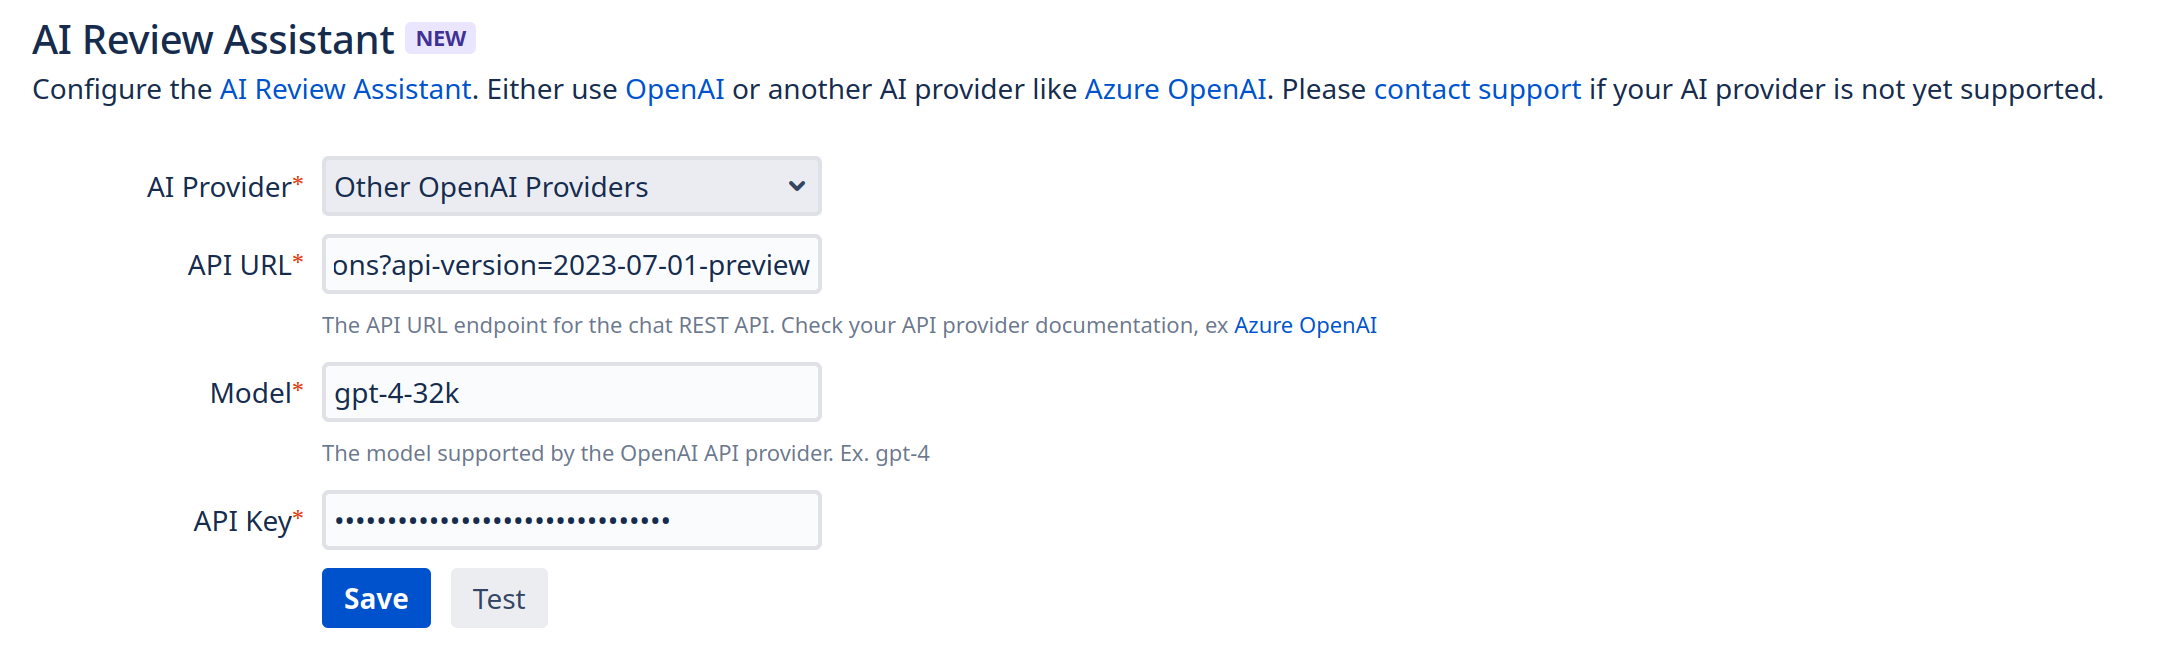The height and width of the screenshot is (654, 2164).
Task: Open the Azure OpenAI link below API URL field
Action: click(x=1305, y=326)
